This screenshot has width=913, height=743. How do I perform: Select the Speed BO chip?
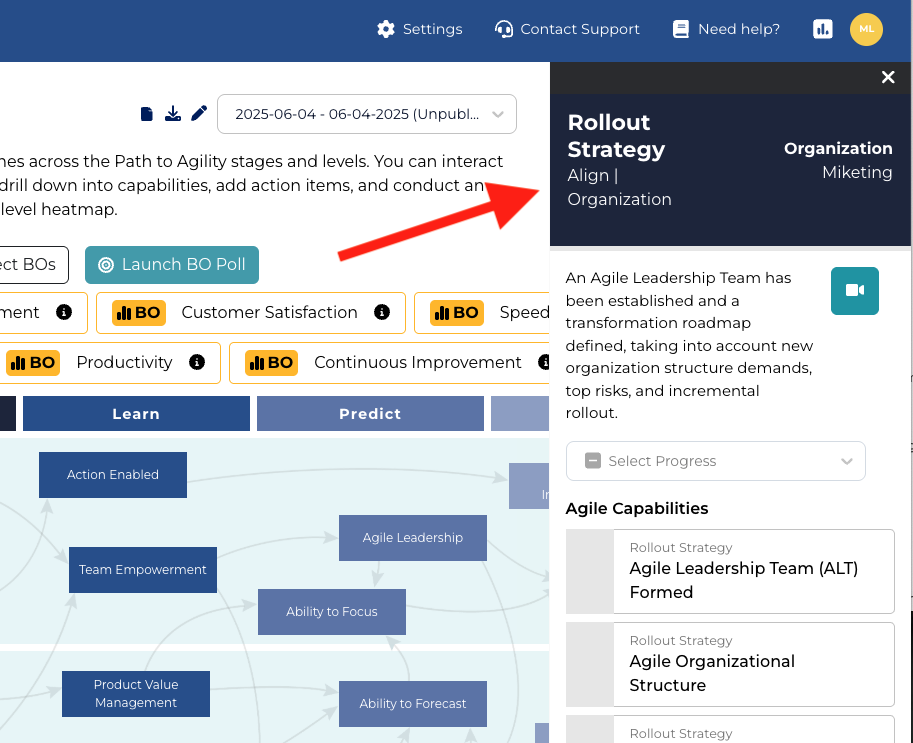tap(482, 313)
